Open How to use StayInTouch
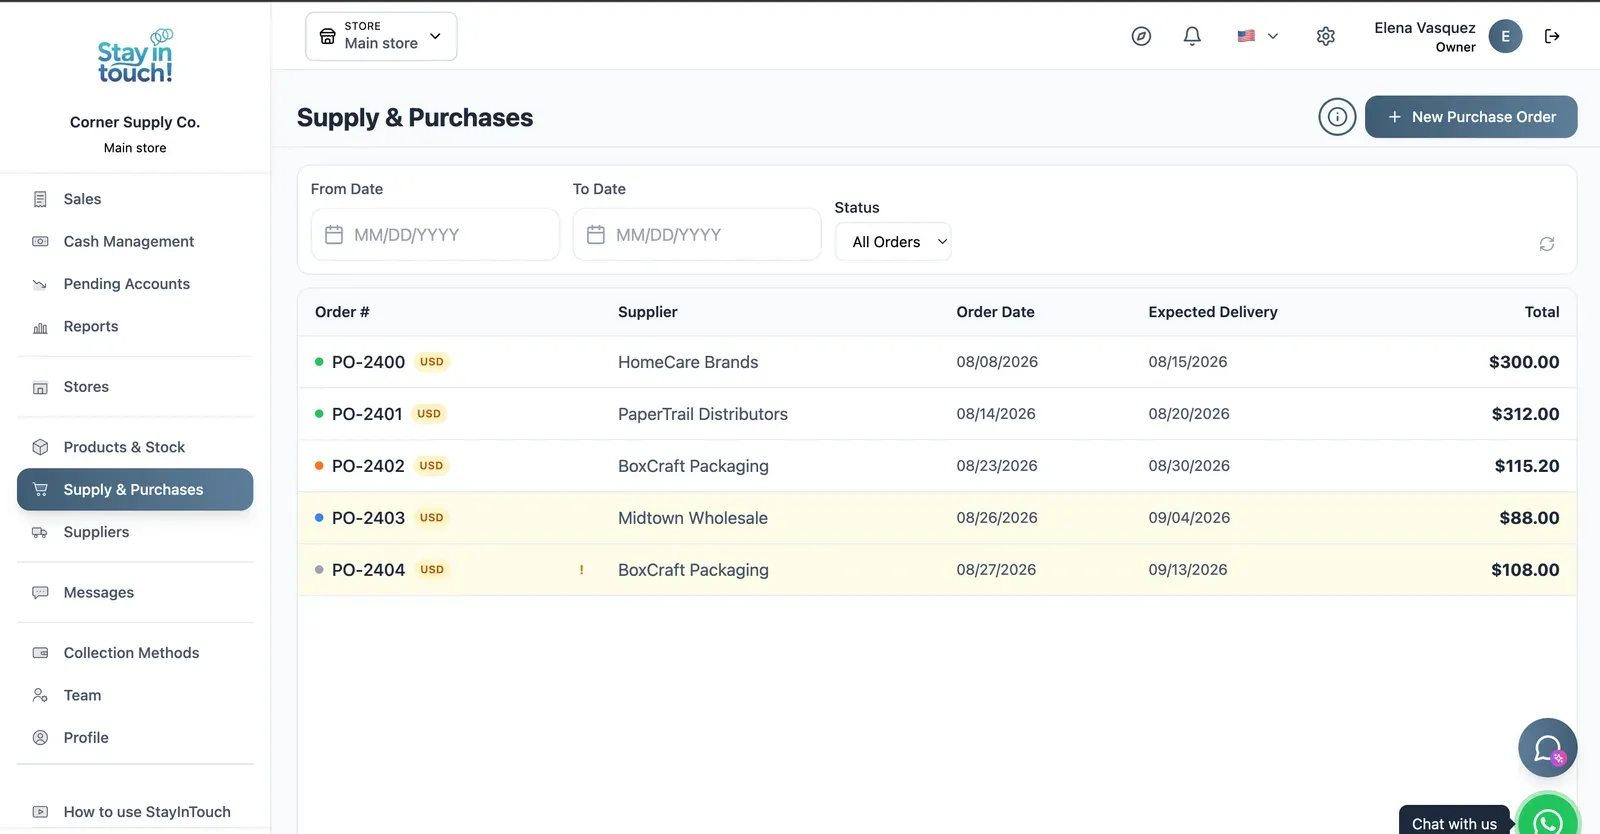The width and height of the screenshot is (1600, 834). (x=135, y=812)
